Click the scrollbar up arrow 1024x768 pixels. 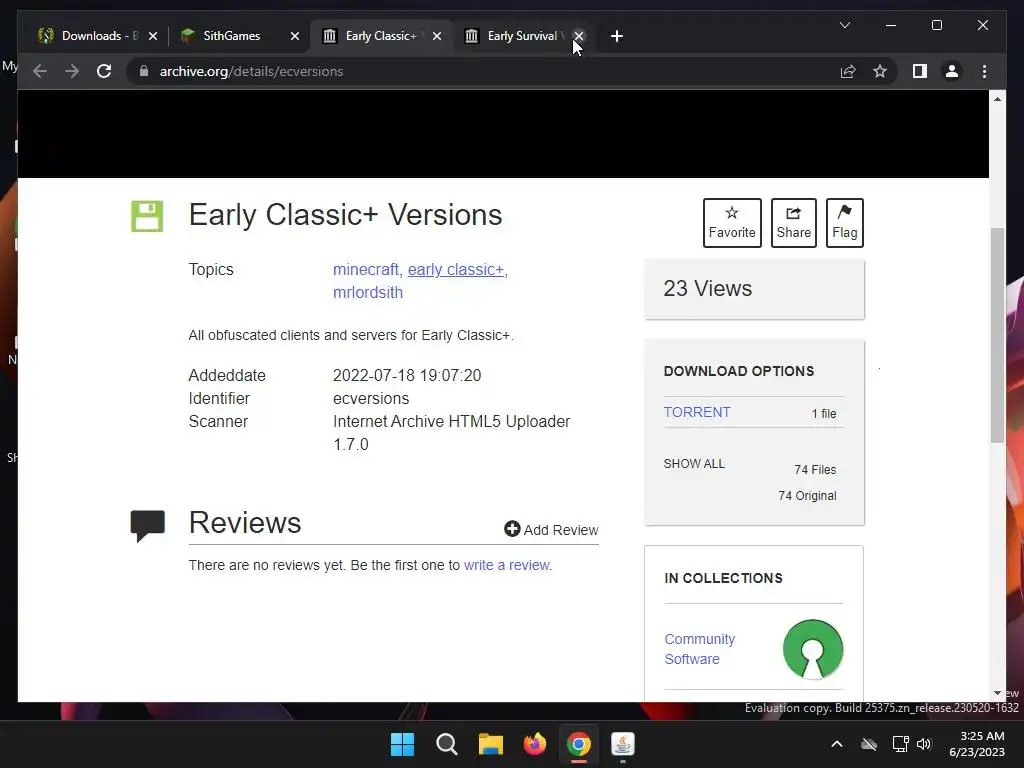coord(997,99)
